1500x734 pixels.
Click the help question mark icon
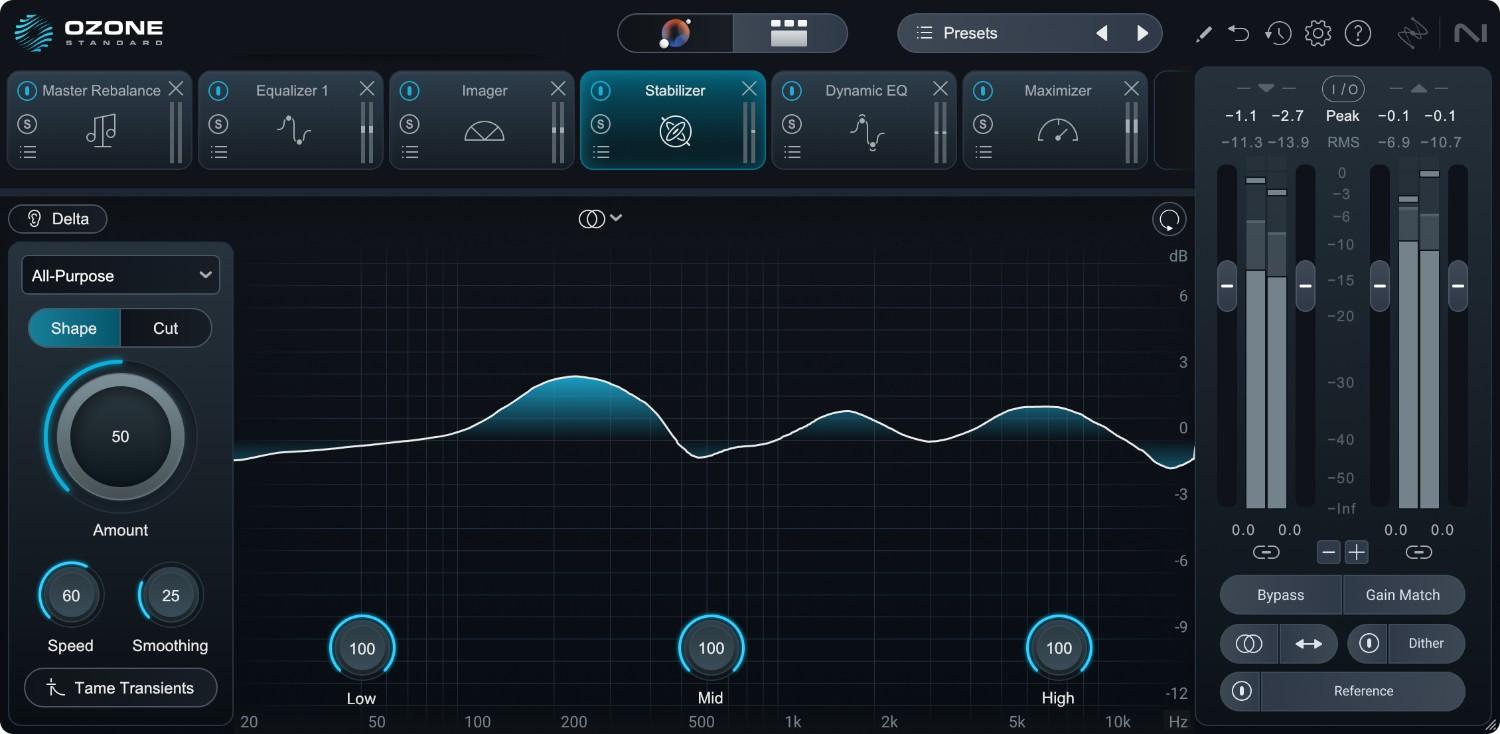tap(1358, 32)
